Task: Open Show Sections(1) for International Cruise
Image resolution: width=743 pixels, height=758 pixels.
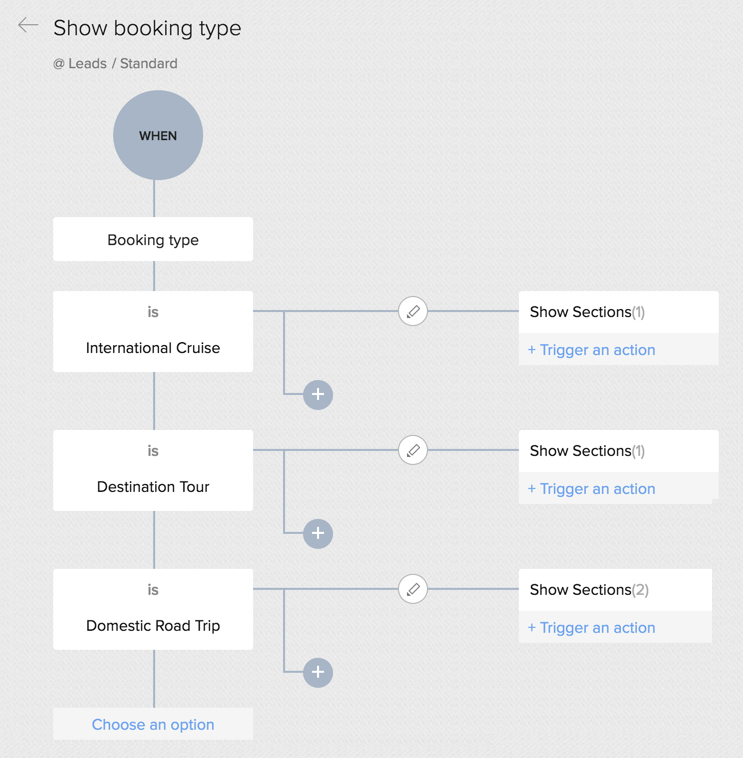Action: [587, 312]
